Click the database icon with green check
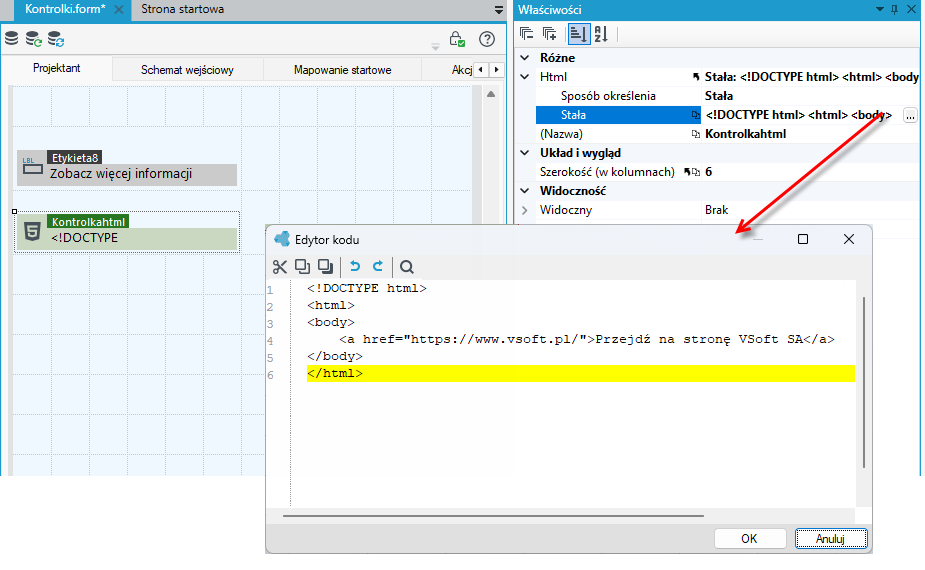The height and width of the screenshot is (570, 925). click(34, 40)
